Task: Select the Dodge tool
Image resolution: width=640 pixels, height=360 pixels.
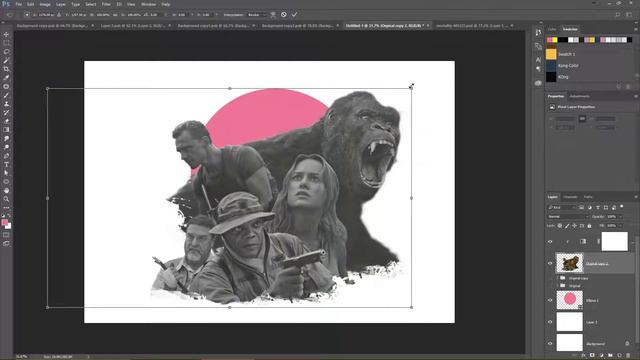Action: click(x=6, y=147)
